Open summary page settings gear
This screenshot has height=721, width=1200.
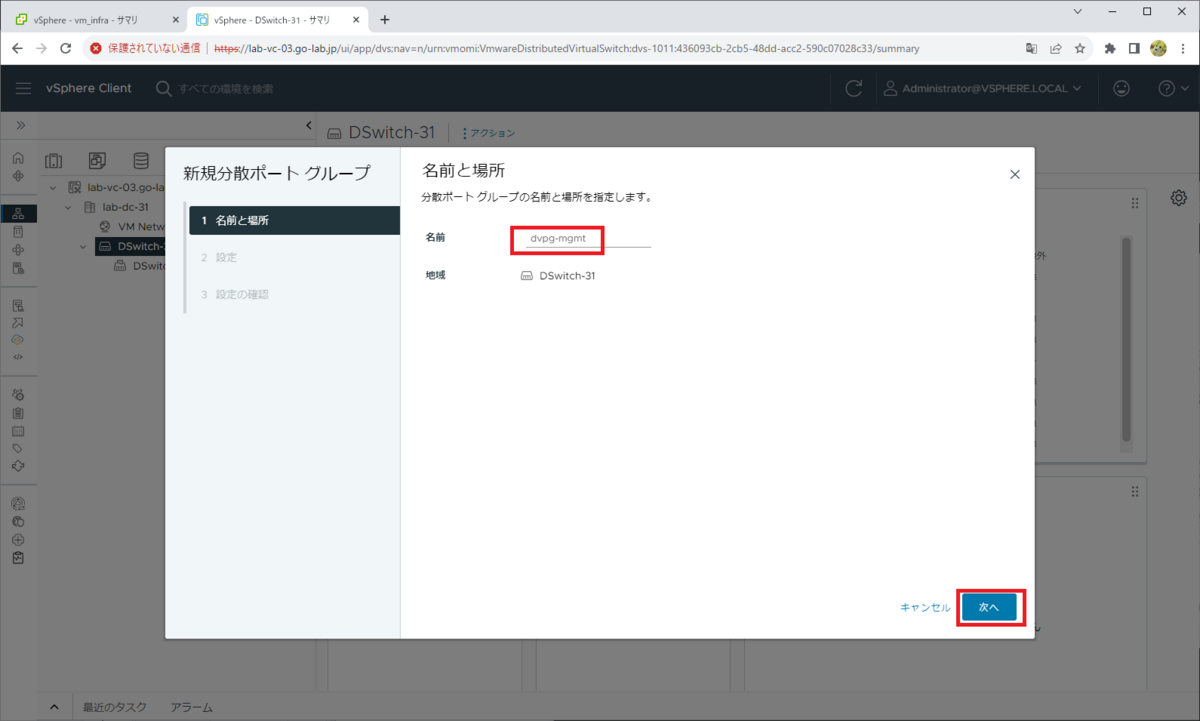tap(1179, 198)
